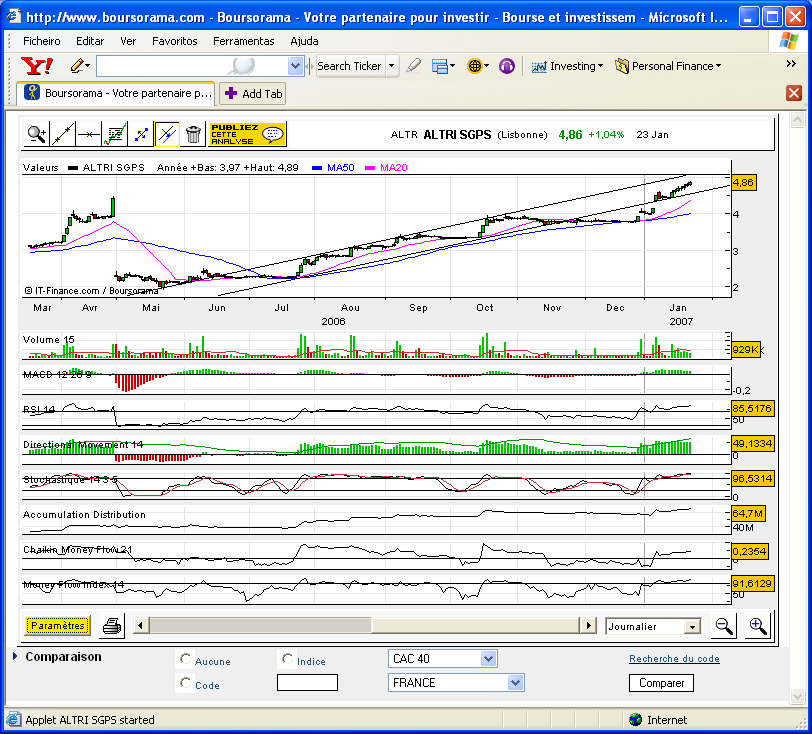This screenshot has height=734, width=812.
Task: Follow the Recherche du code link
Action: (x=674, y=659)
